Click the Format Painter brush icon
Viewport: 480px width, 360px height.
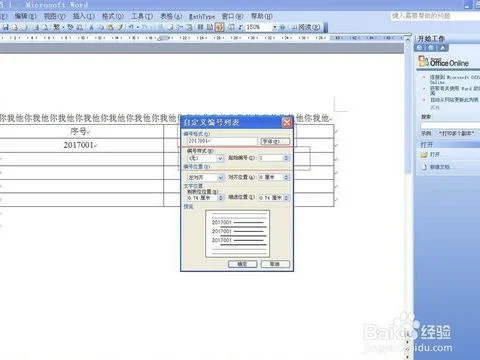click(x=121, y=27)
